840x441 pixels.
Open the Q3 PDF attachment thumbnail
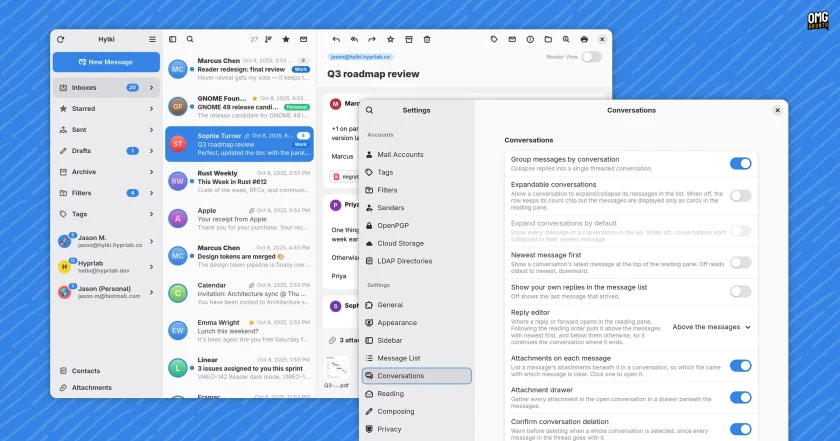point(336,368)
